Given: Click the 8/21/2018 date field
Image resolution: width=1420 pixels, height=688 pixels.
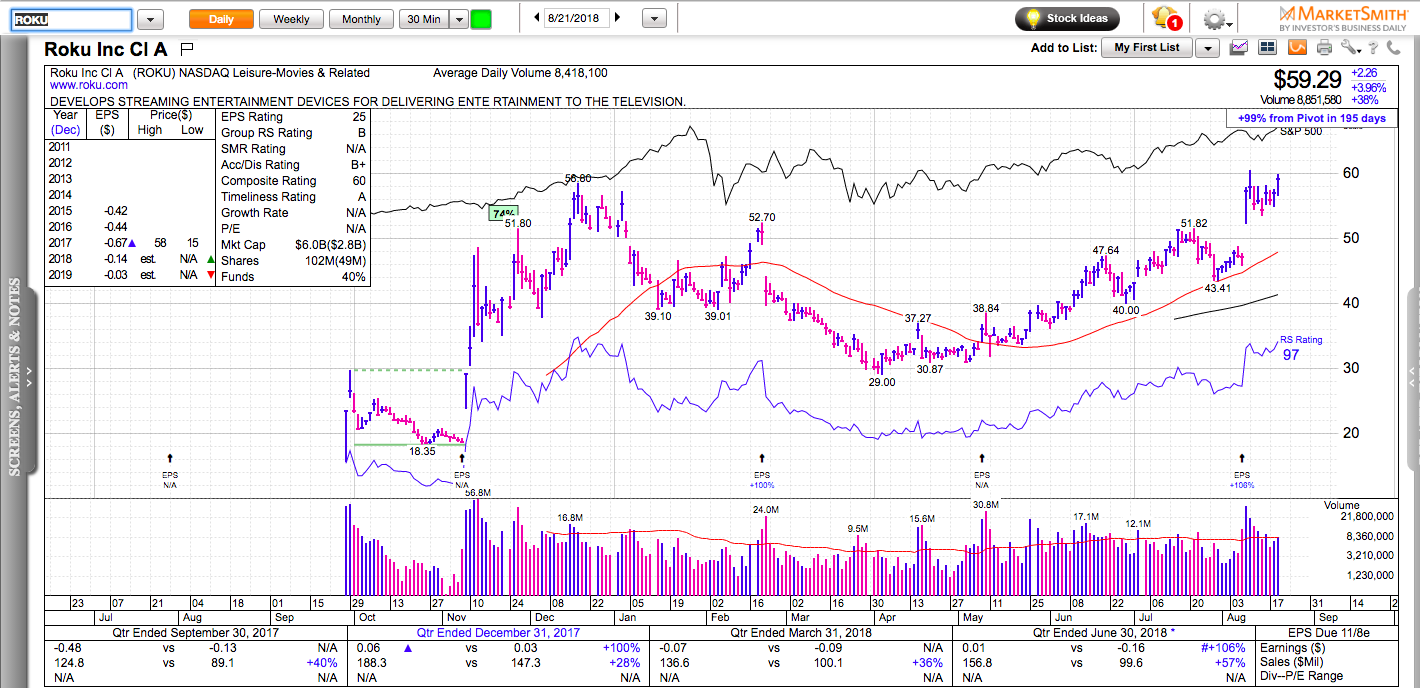Looking at the screenshot, I should pos(577,18).
